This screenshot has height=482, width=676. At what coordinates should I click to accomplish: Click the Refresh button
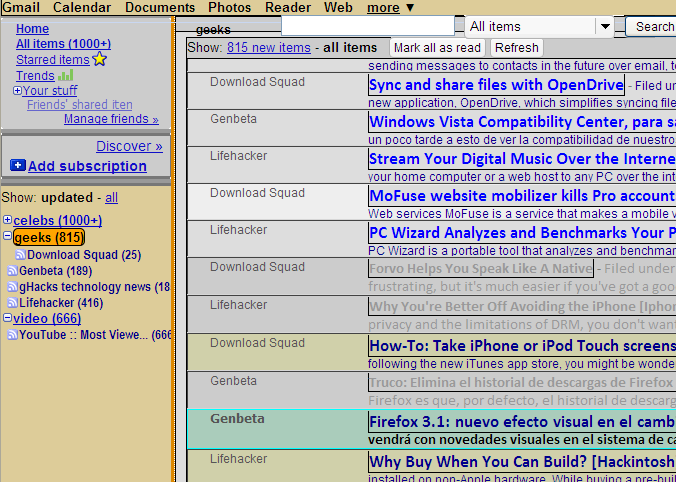point(516,47)
